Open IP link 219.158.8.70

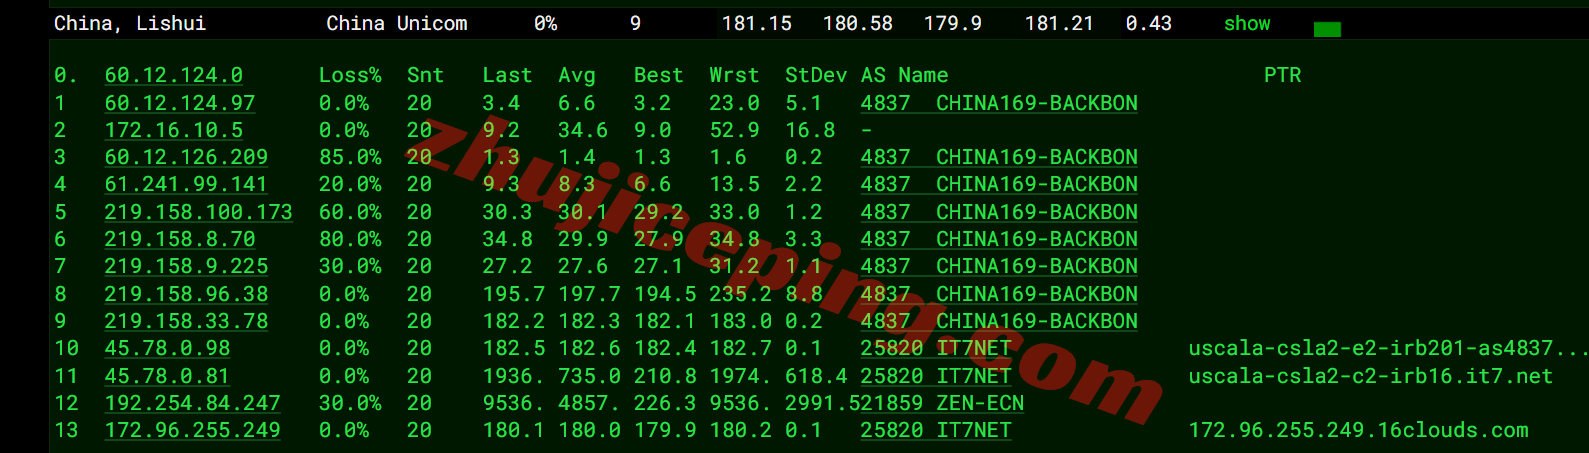[180, 239]
